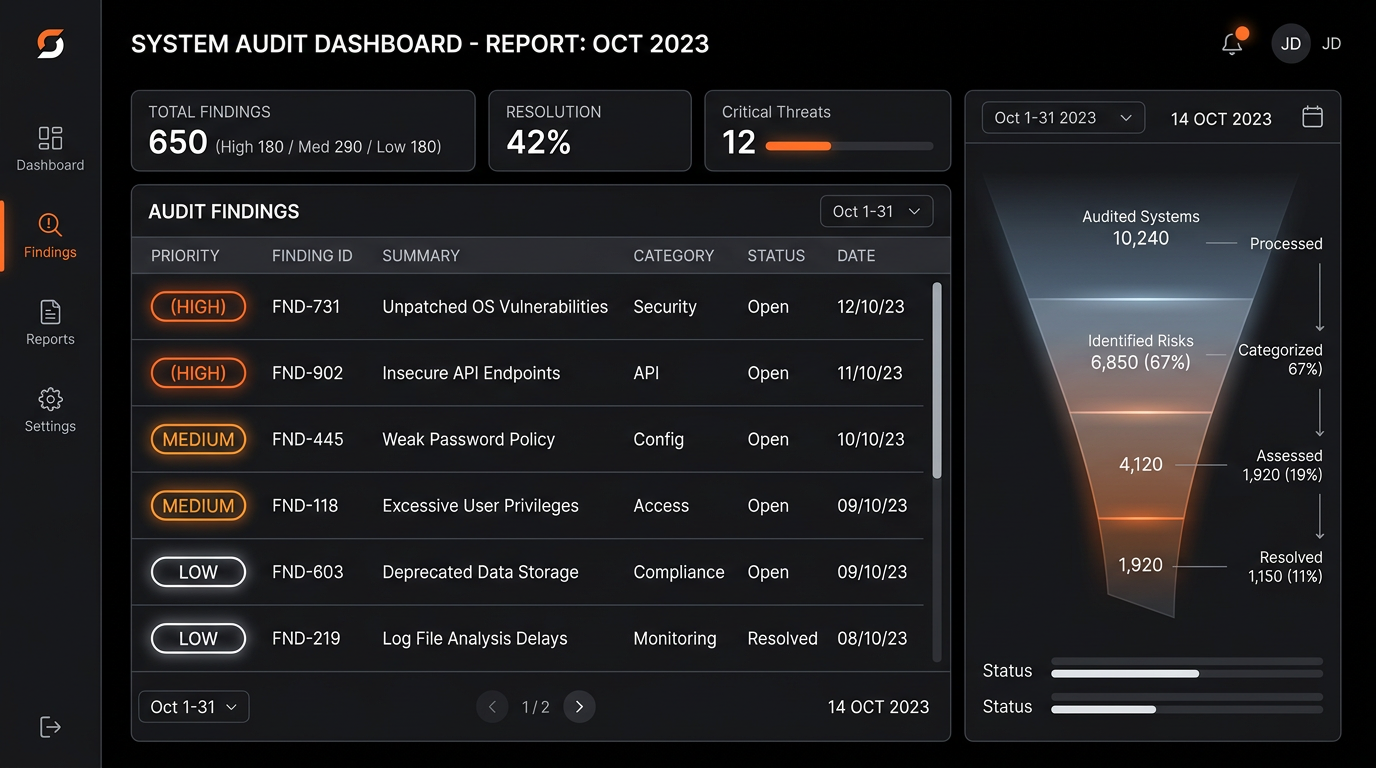The height and width of the screenshot is (768, 1376).
Task: Click the logout icon at sidebar bottom
Action: [50, 727]
